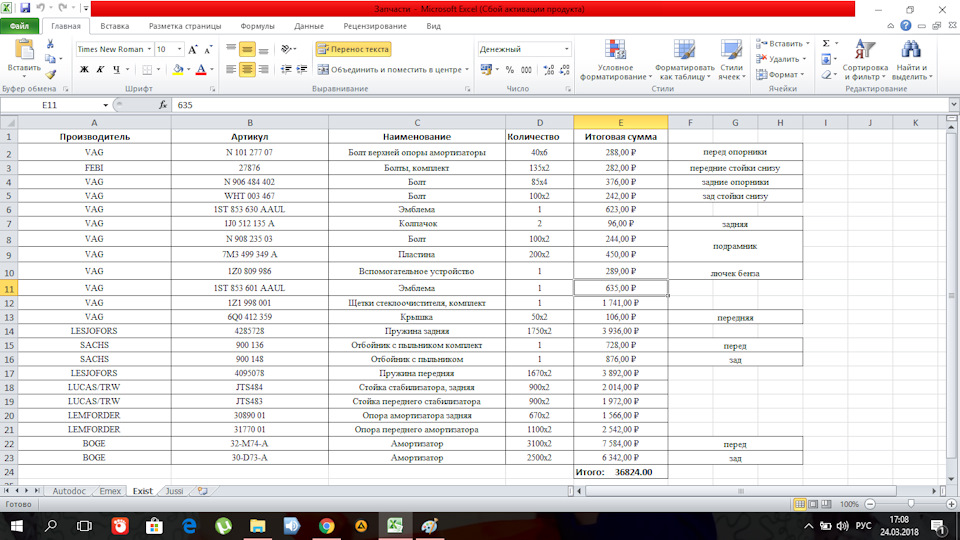Click the accounting currency format icon
This screenshot has width=960, height=540.
[x=486, y=70]
